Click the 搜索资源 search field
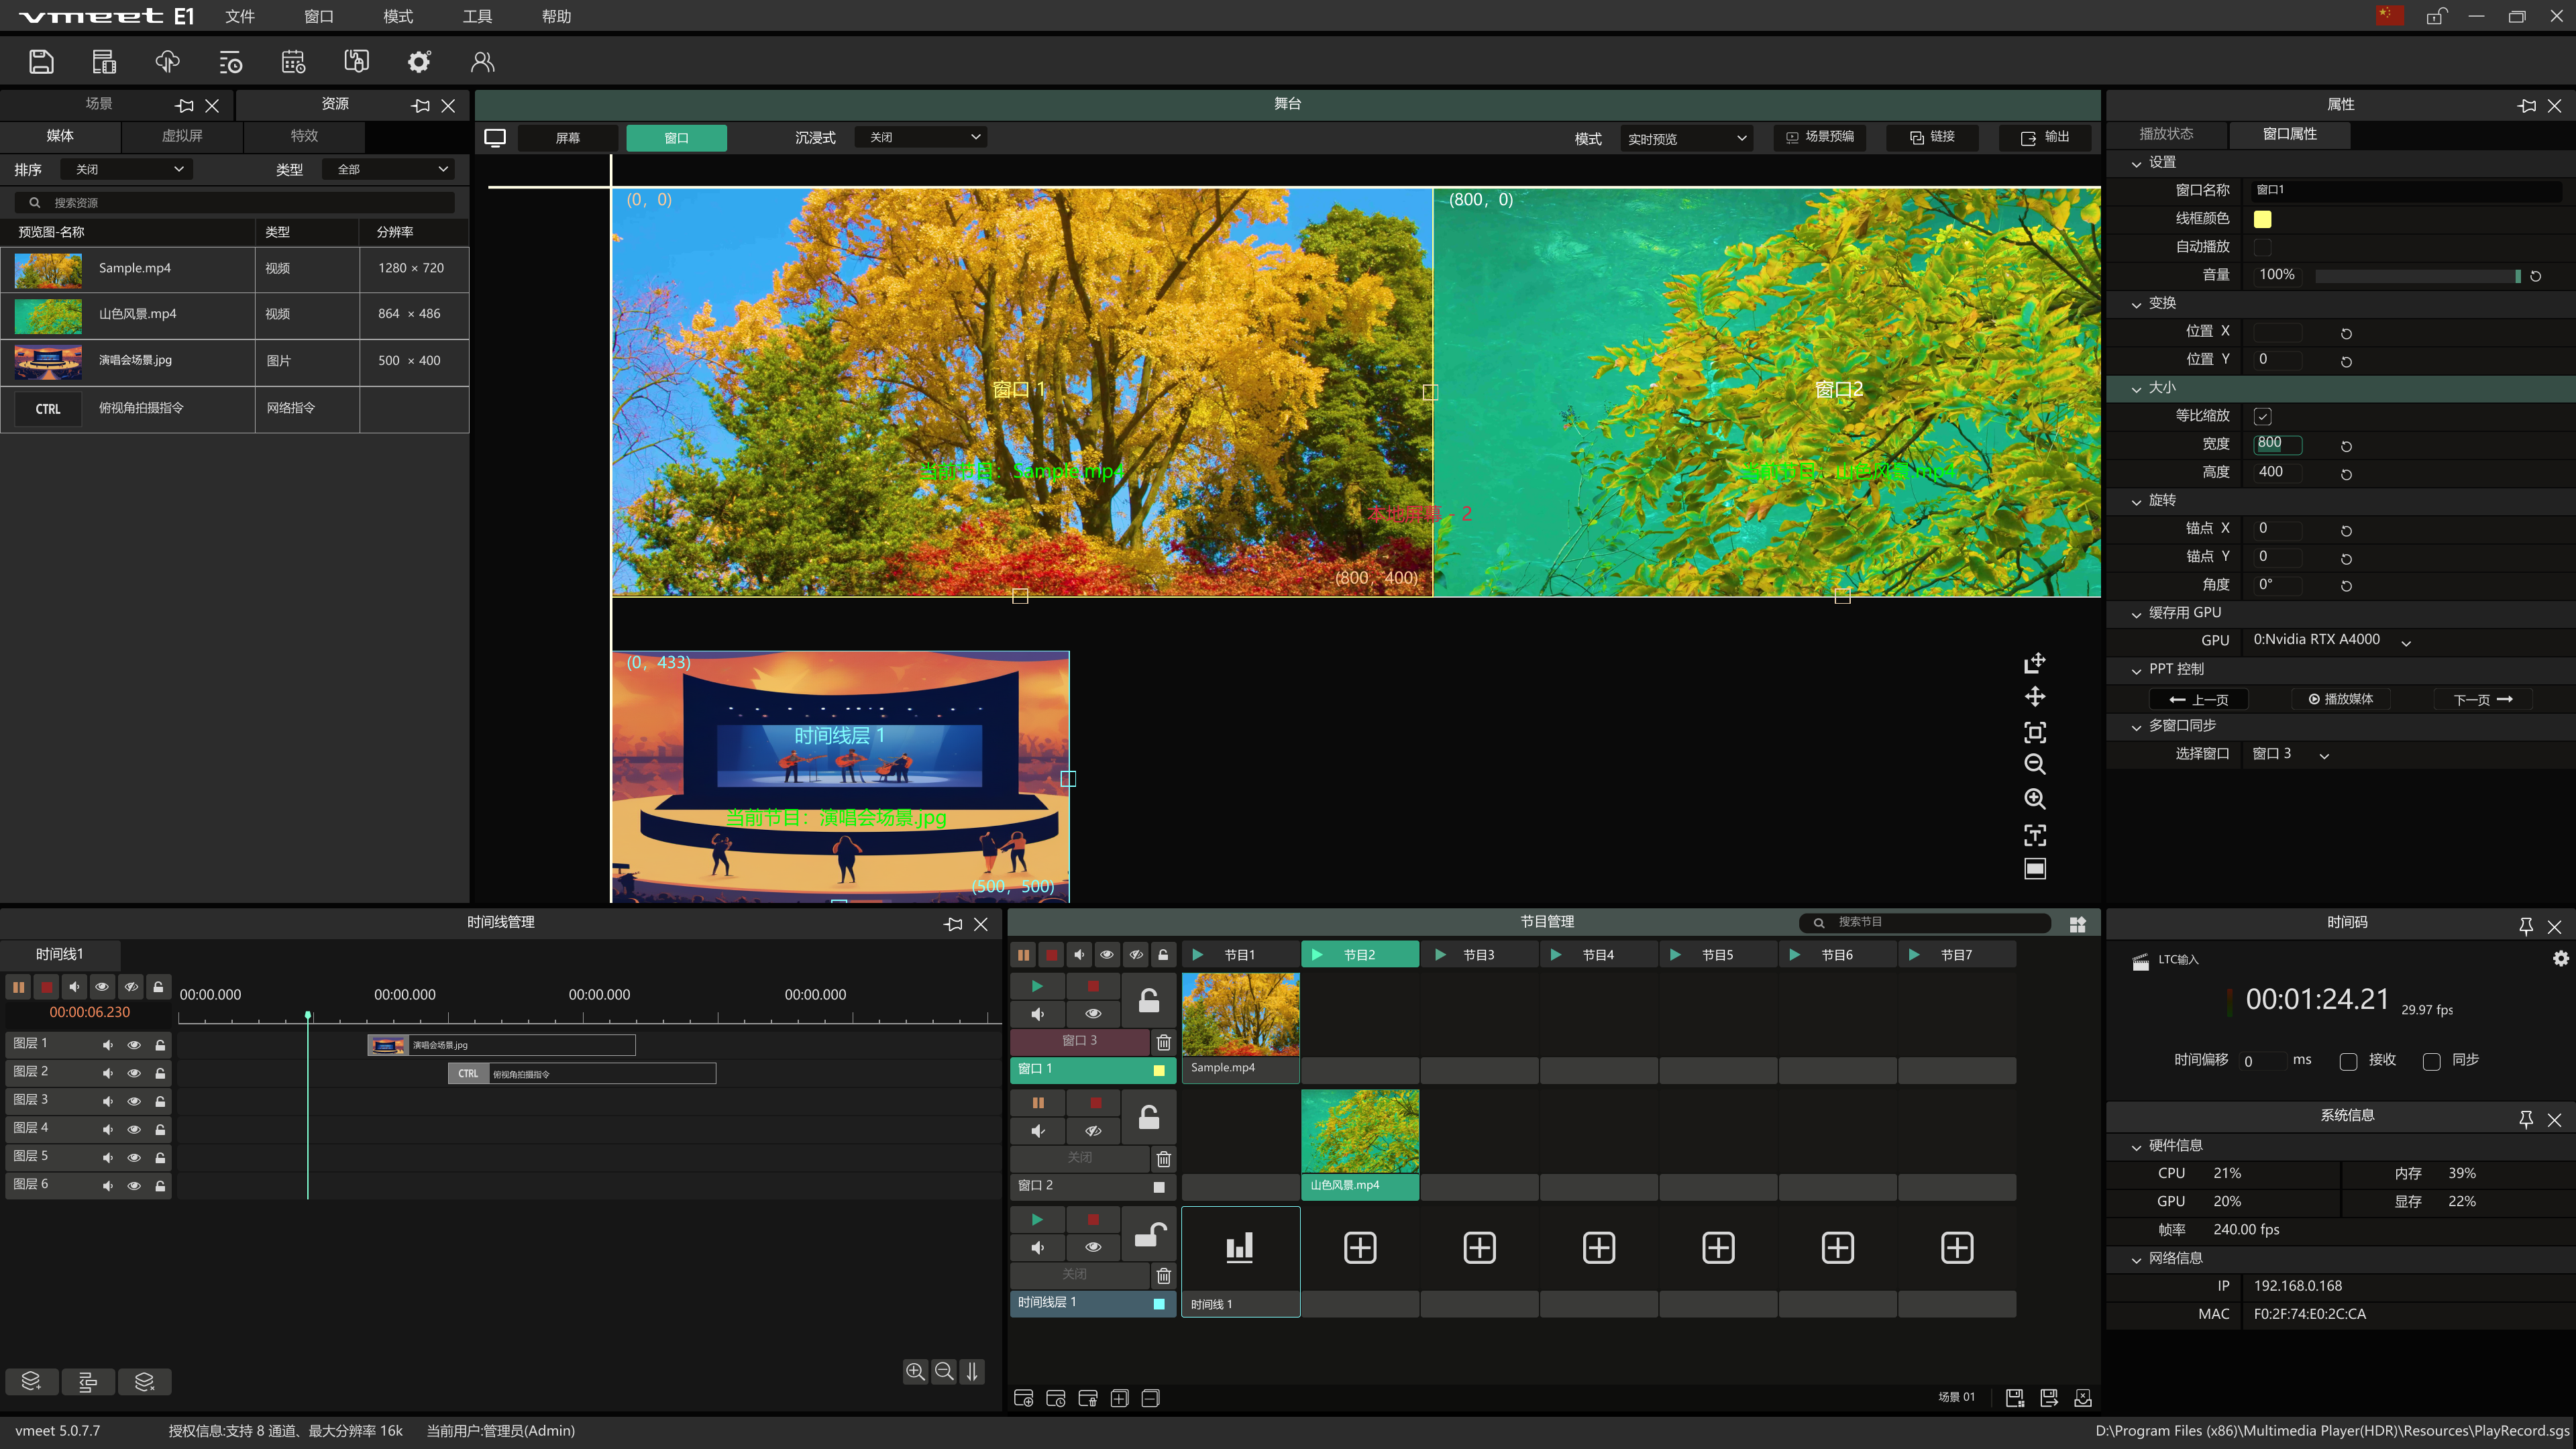 (235, 203)
